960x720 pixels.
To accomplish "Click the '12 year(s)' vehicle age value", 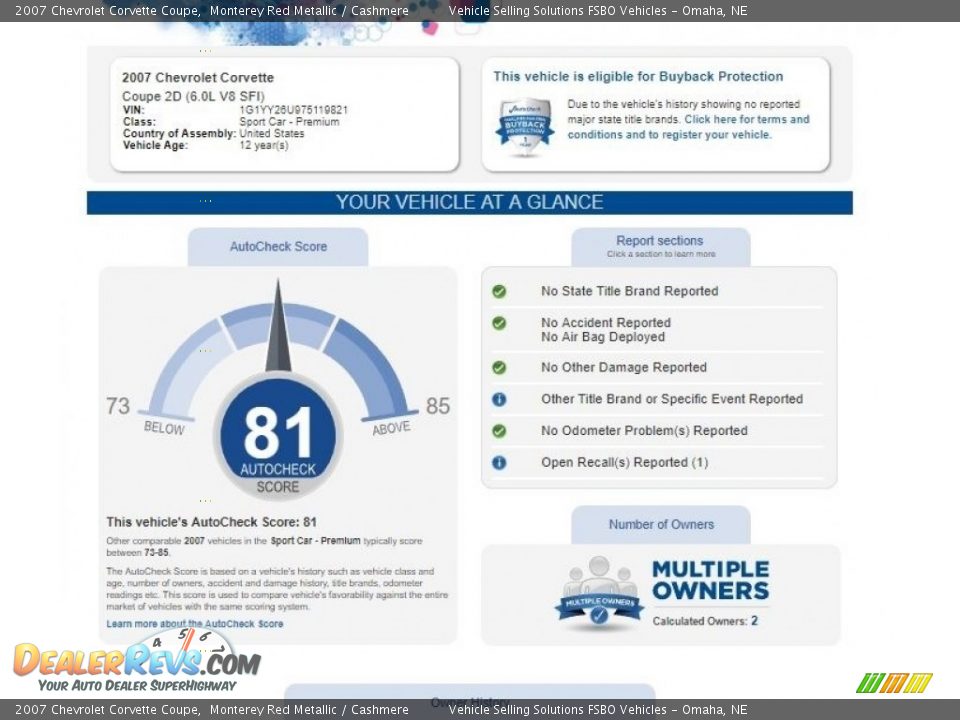I will tap(263, 145).
